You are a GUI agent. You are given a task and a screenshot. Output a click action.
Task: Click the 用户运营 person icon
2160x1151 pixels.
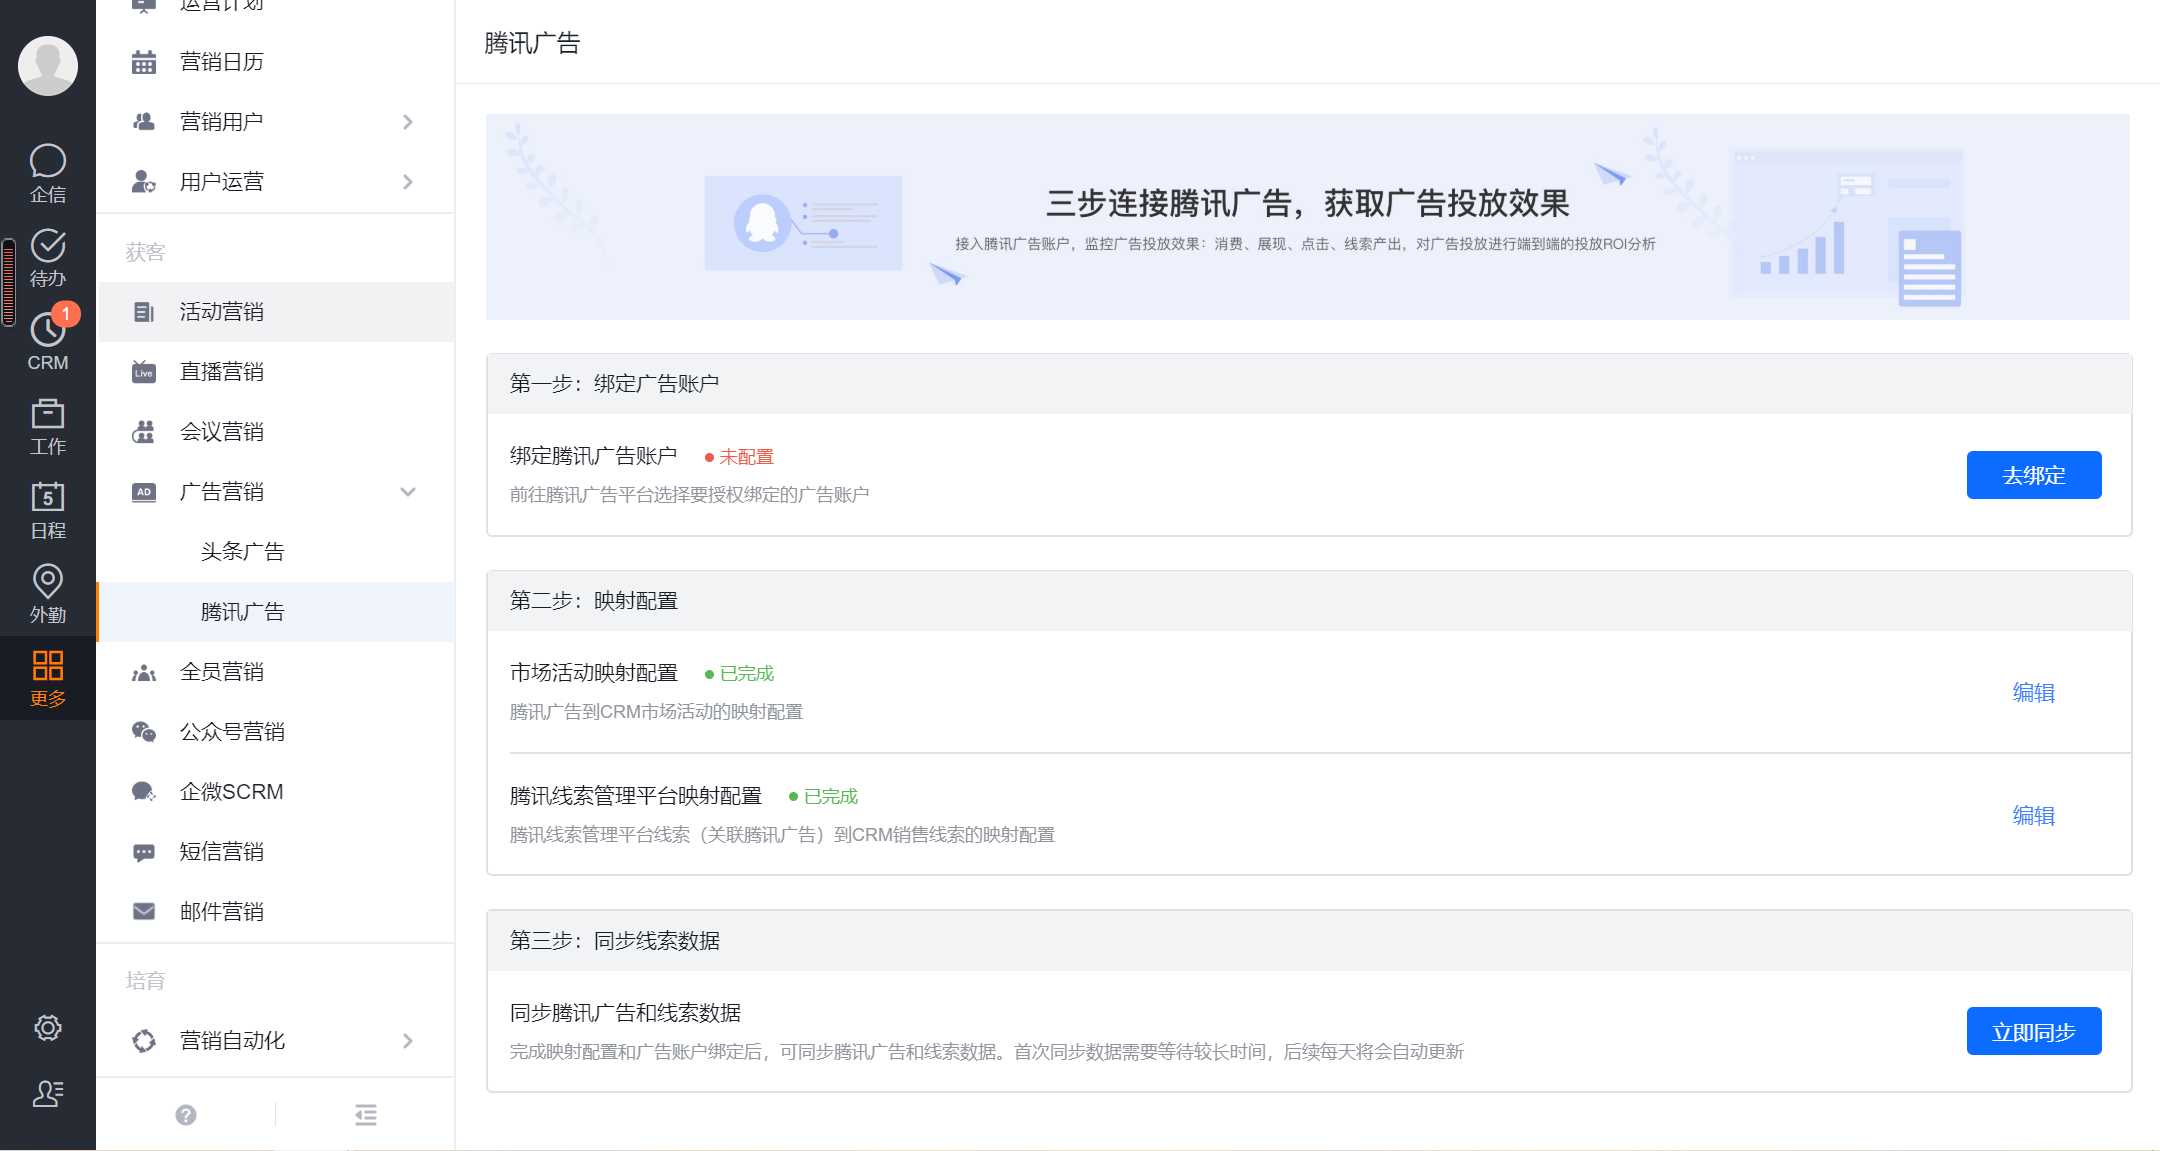(144, 182)
